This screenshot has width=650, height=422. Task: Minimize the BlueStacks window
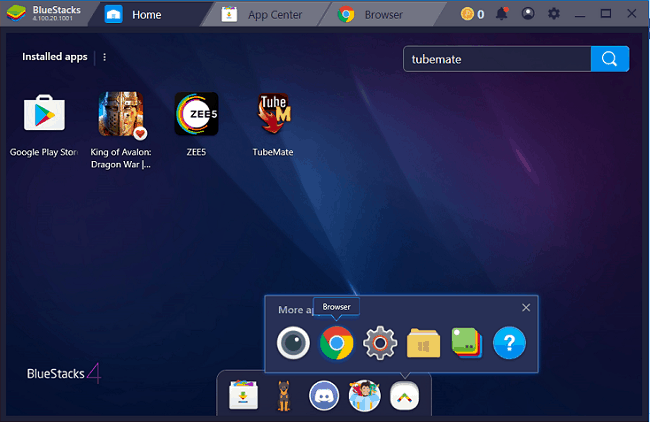click(x=580, y=15)
